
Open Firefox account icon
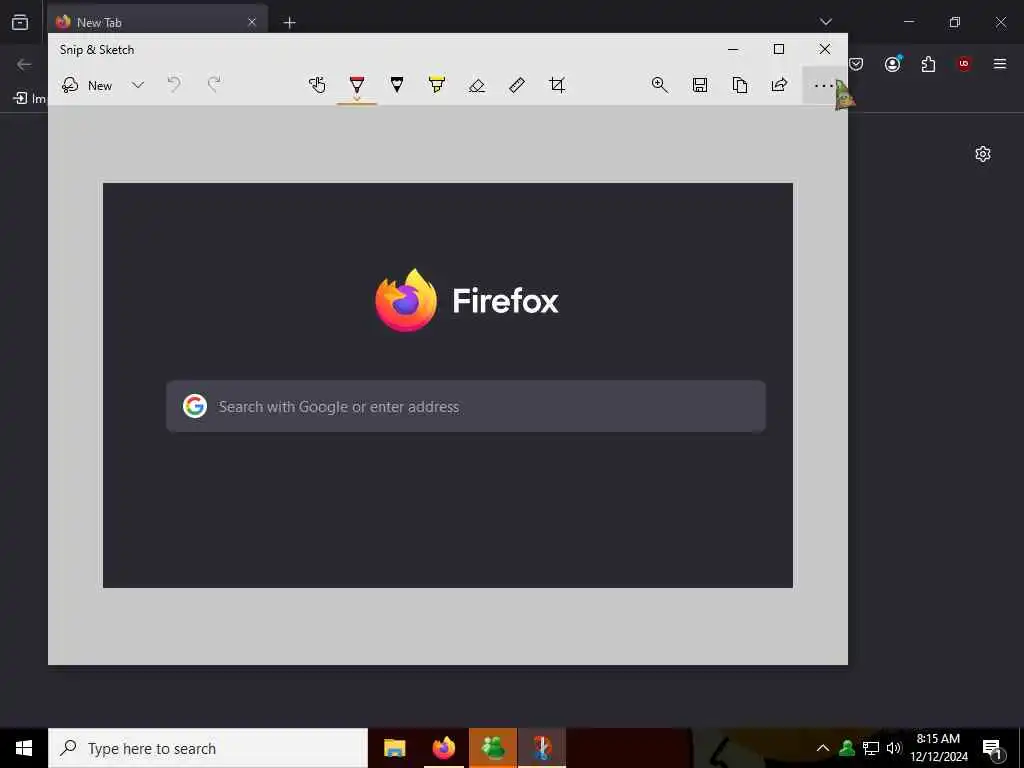[892, 64]
